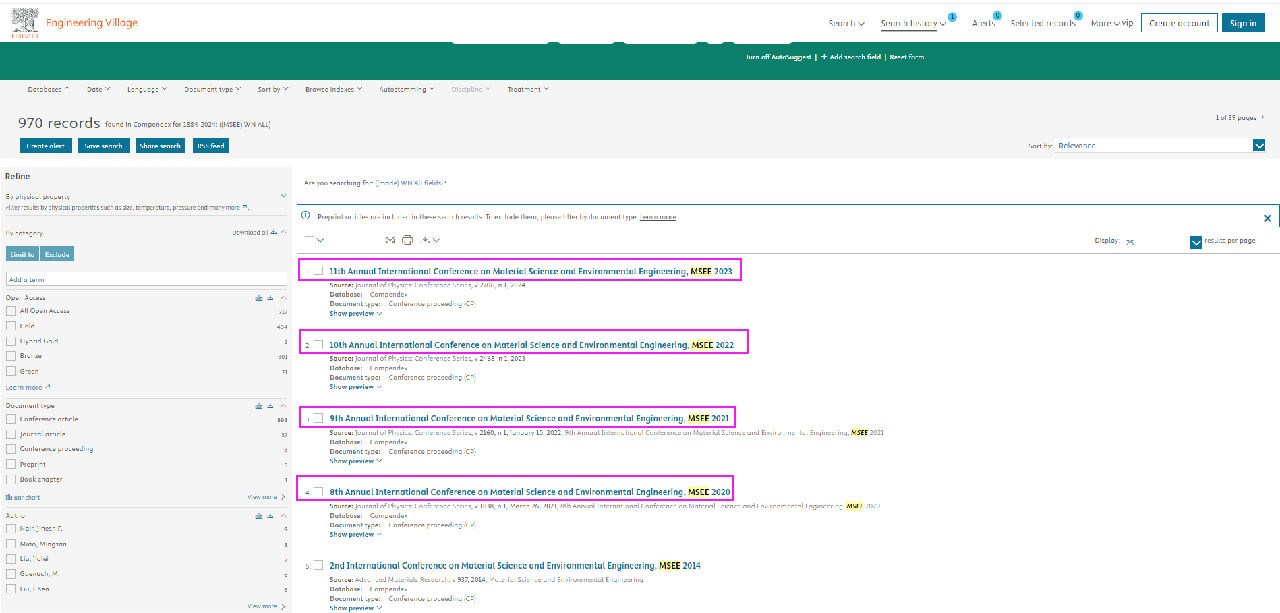The width and height of the screenshot is (1280, 613).
Task: Click the Add search field link
Action: pyautogui.click(x=852, y=57)
